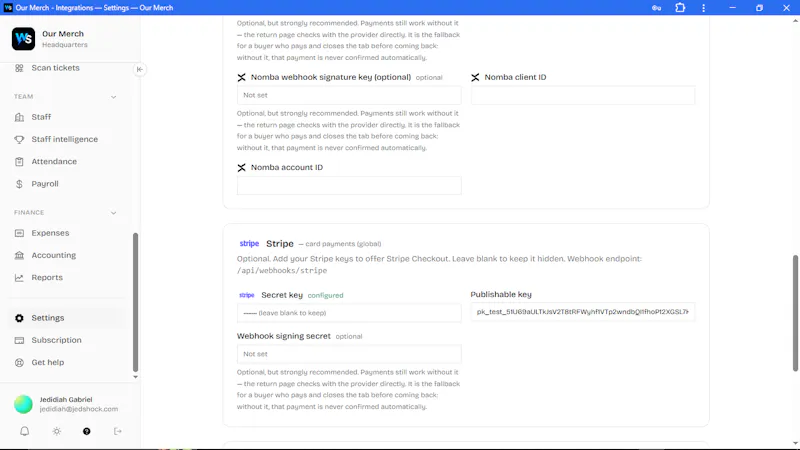The width and height of the screenshot is (800, 450).
Task: Click the Stripe Publishable key field
Action: point(583,312)
